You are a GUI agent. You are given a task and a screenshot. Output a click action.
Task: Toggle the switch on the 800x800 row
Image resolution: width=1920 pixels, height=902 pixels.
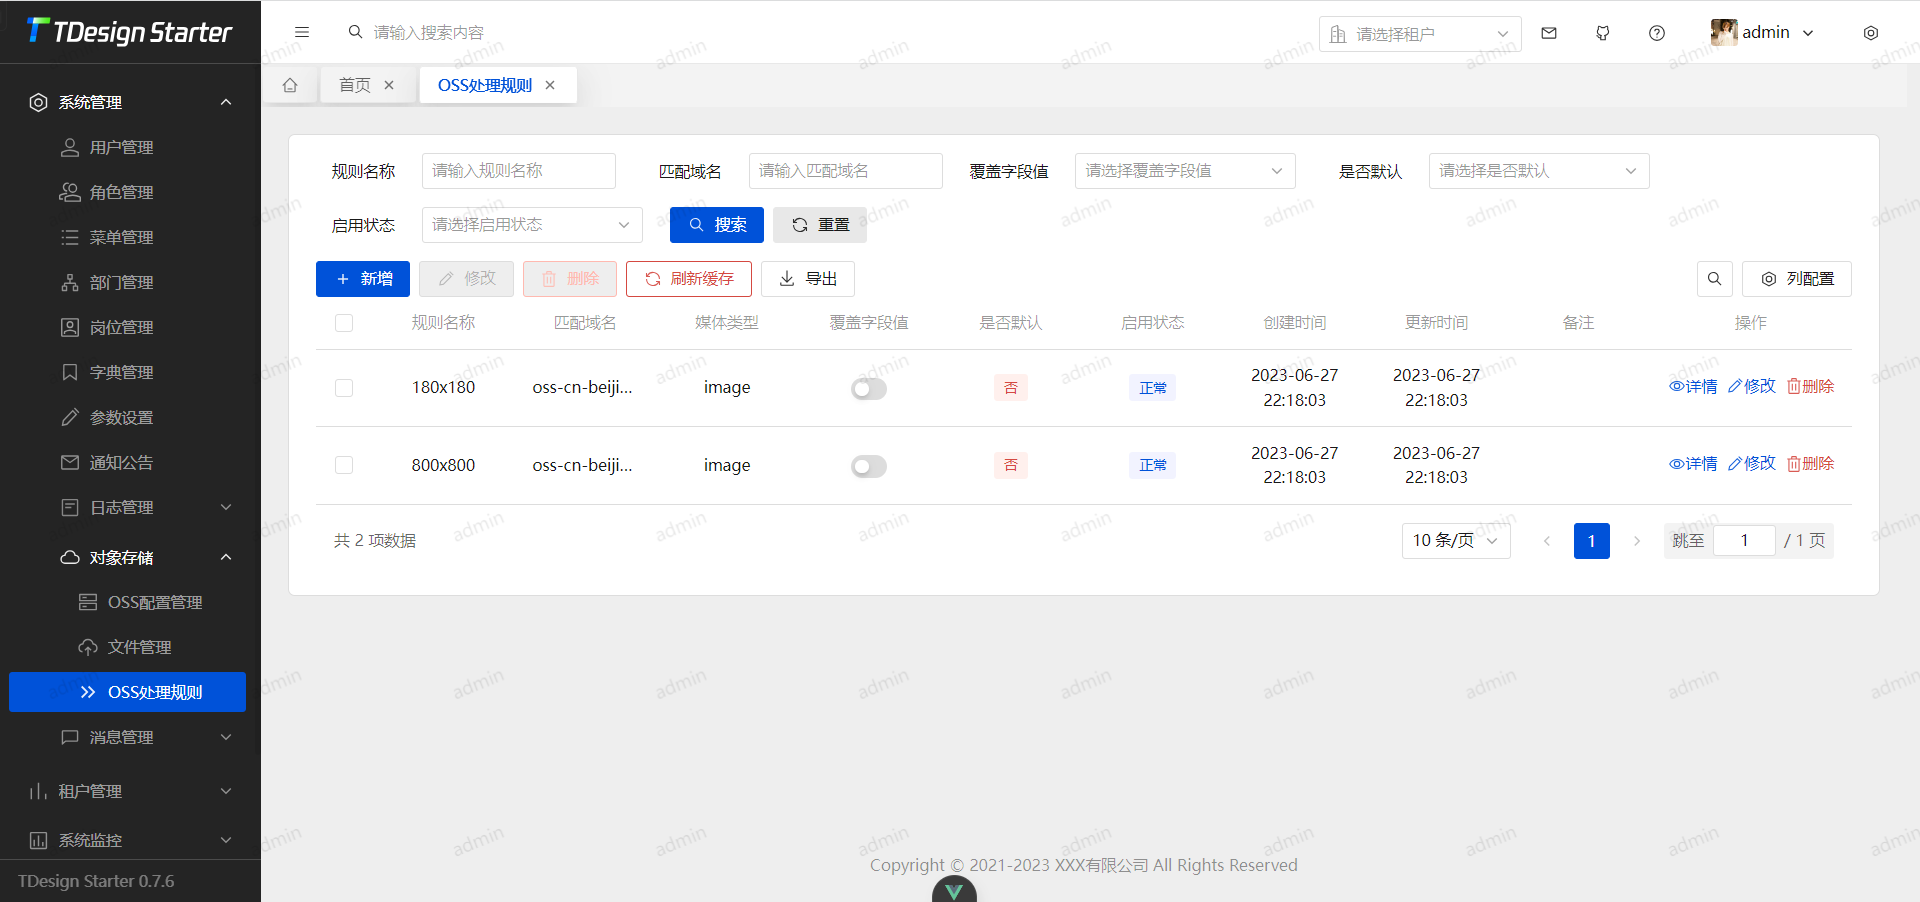tap(868, 466)
